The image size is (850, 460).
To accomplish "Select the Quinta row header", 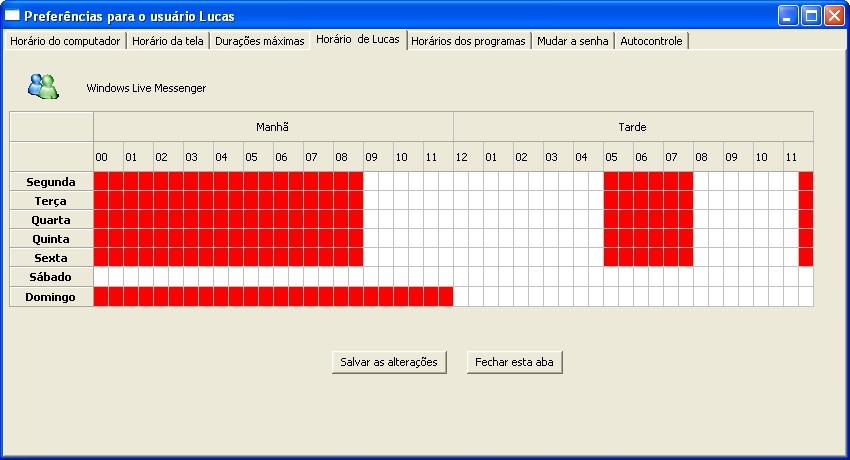I will 51,238.
